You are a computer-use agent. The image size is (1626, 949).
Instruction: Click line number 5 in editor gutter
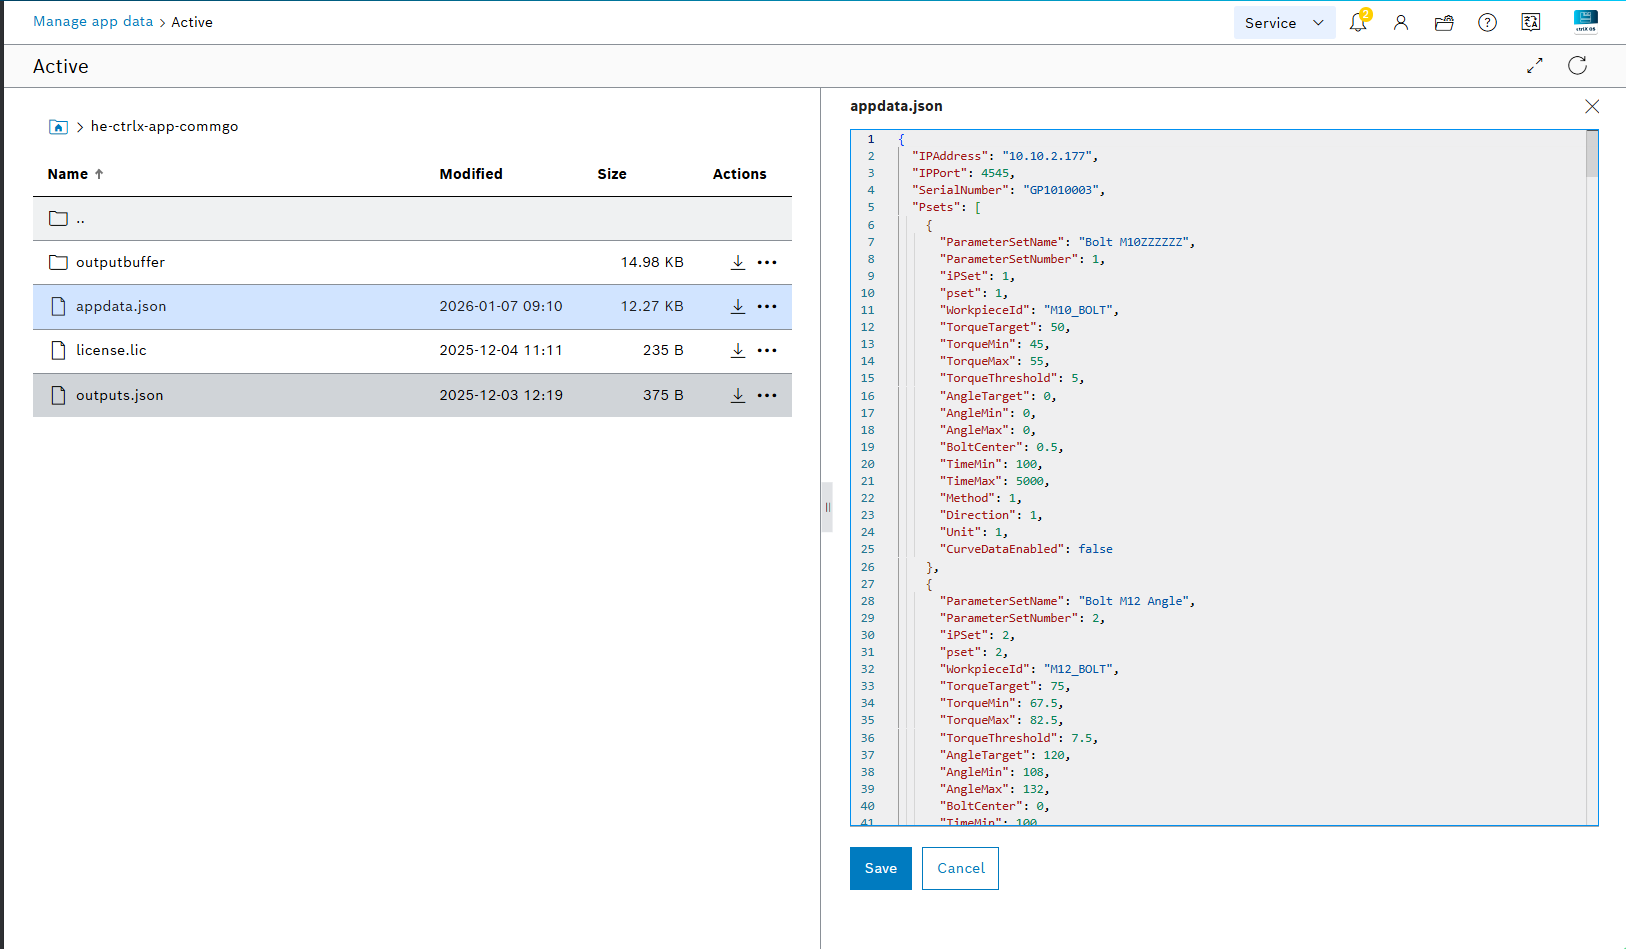[870, 207]
